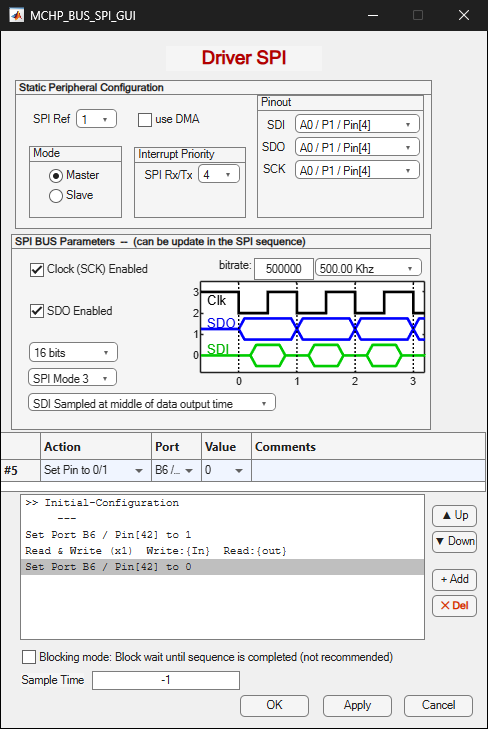Open the Value dropdown showing 0
488x729 pixels.
coord(226,471)
